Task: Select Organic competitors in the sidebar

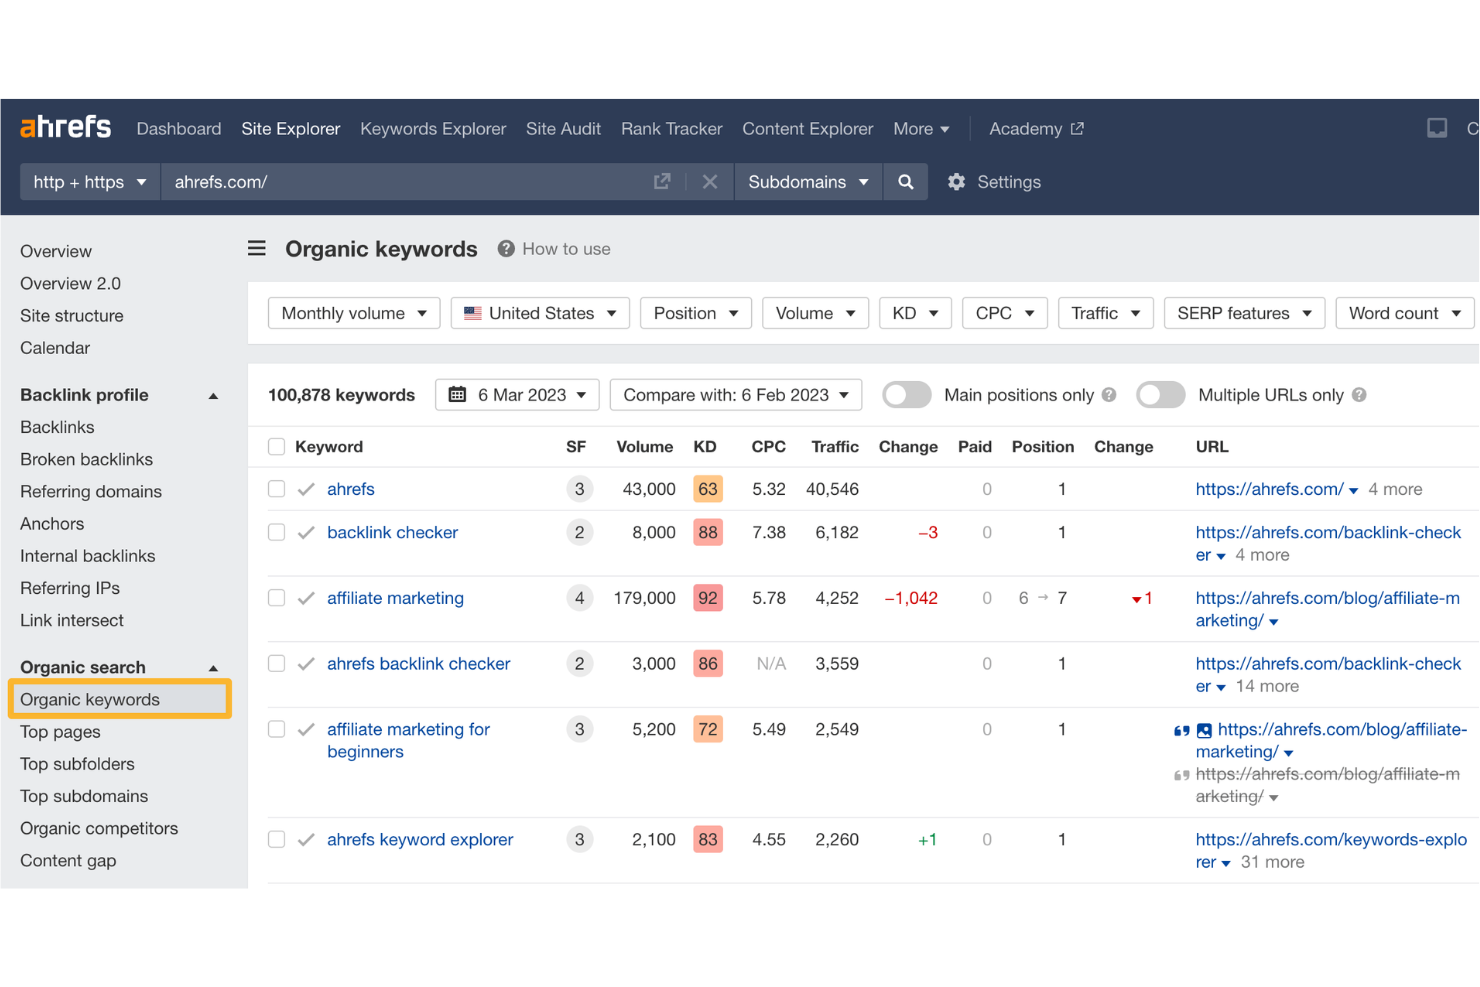Action: pos(99,828)
